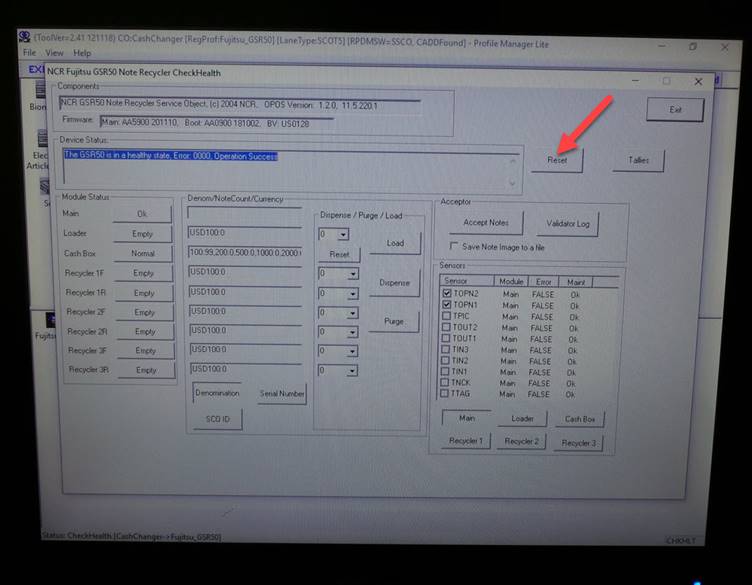752x585 pixels.
Task: Open the File menu
Action: 29,53
